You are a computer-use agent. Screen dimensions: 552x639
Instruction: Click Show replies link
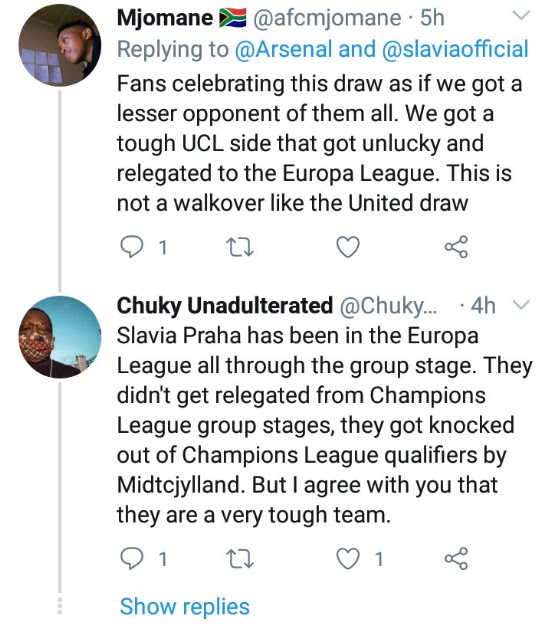(185, 607)
